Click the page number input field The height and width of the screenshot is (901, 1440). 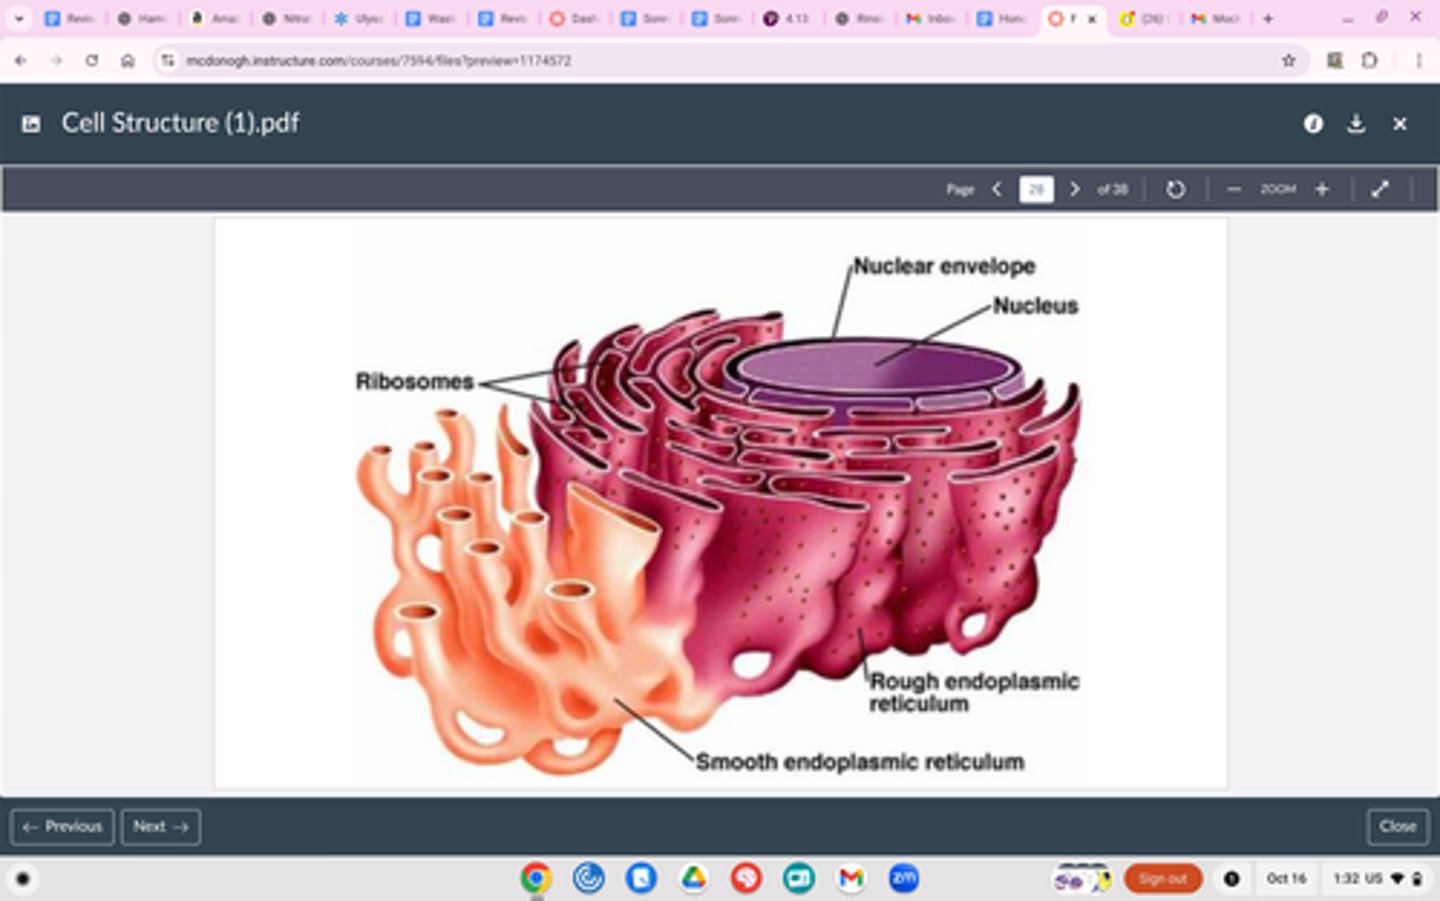click(x=1036, y=189)
